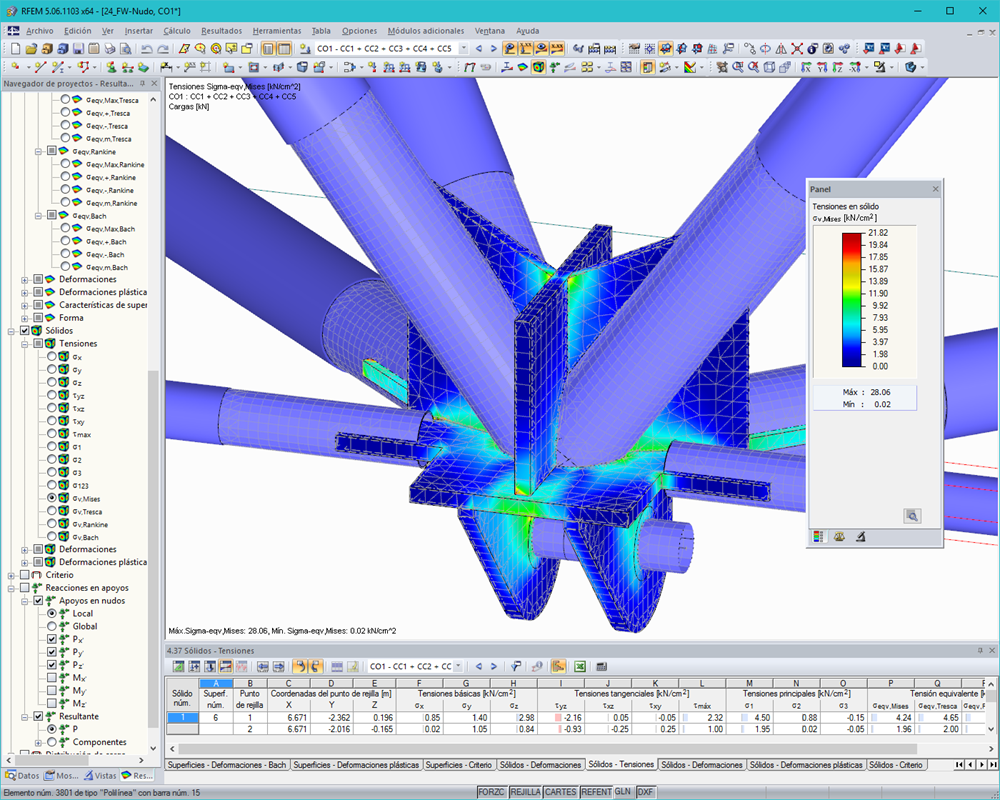Click the isometric wireframe cube icon
Screen dimensions: 1000x800
click(x=769, y=67)
